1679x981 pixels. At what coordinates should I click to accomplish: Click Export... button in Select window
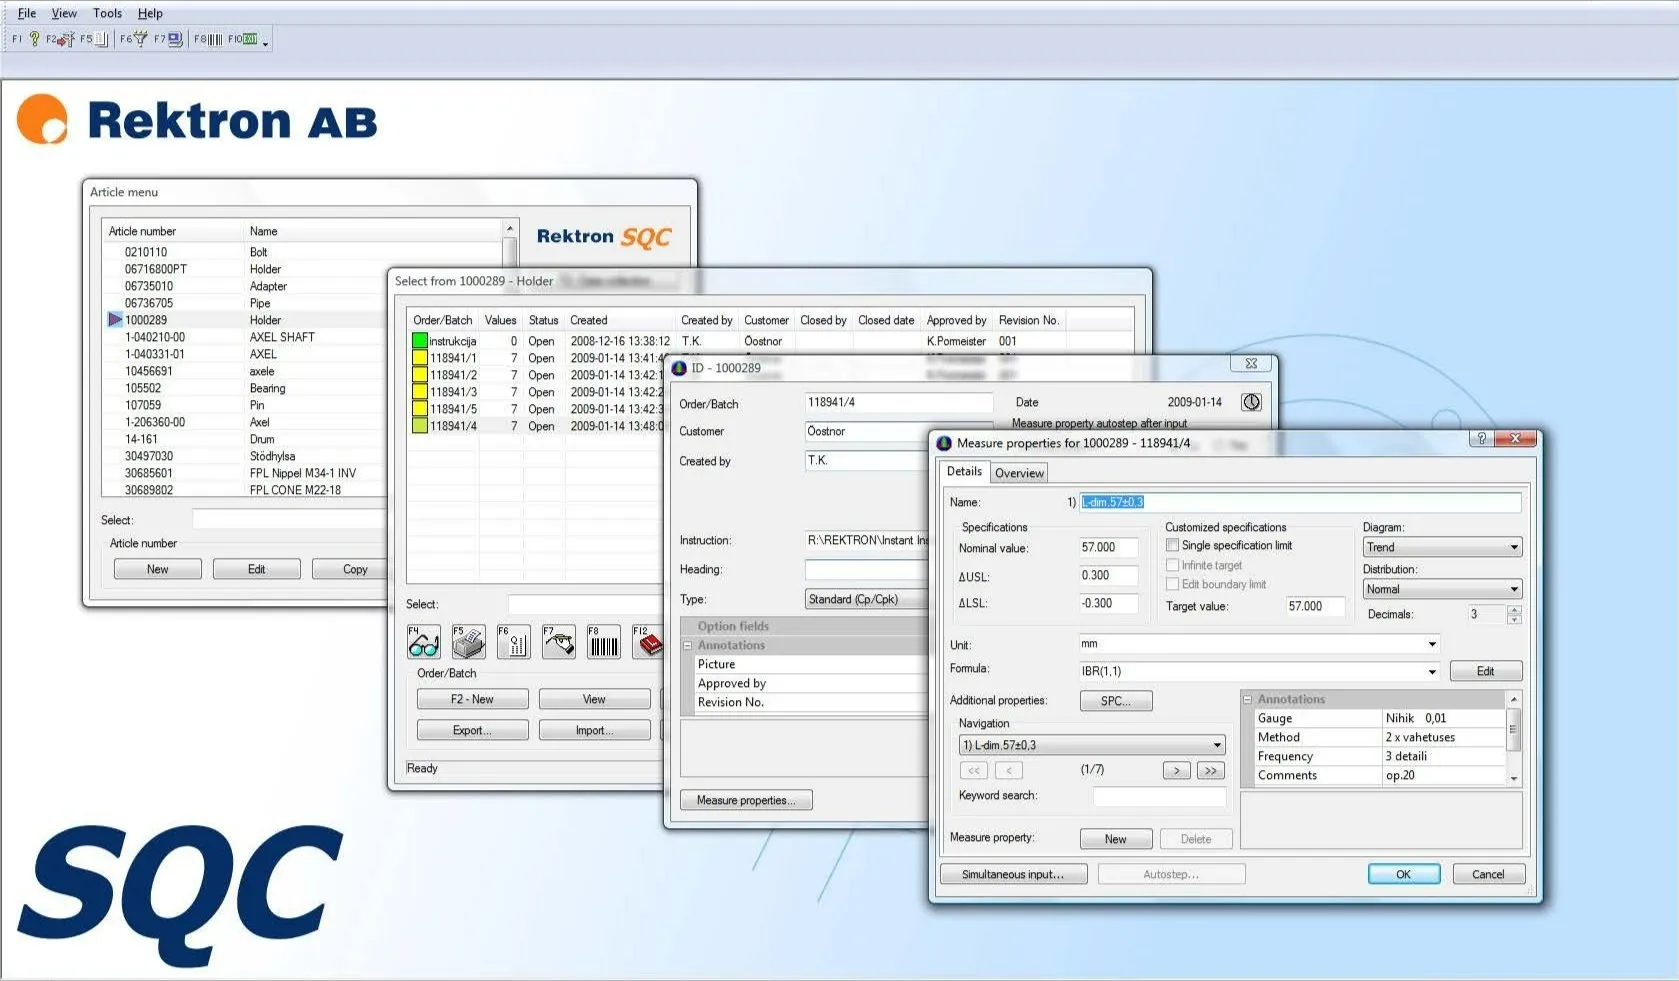pyautogui.click(x=472, y=730)
